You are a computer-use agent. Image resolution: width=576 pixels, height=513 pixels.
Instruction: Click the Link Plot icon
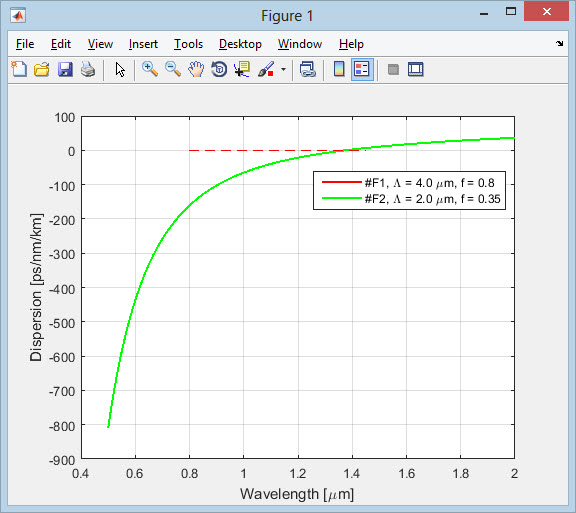tap(307, 69)
